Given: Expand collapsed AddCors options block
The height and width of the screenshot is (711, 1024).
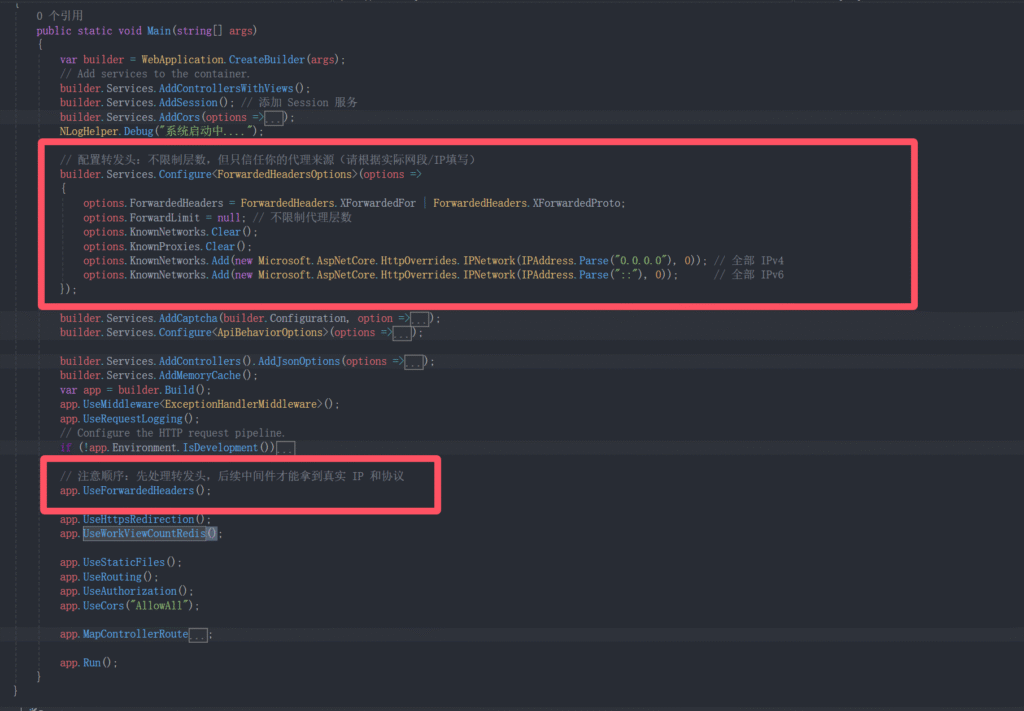Looking at the screenshot, I should (x=275, y=117).
